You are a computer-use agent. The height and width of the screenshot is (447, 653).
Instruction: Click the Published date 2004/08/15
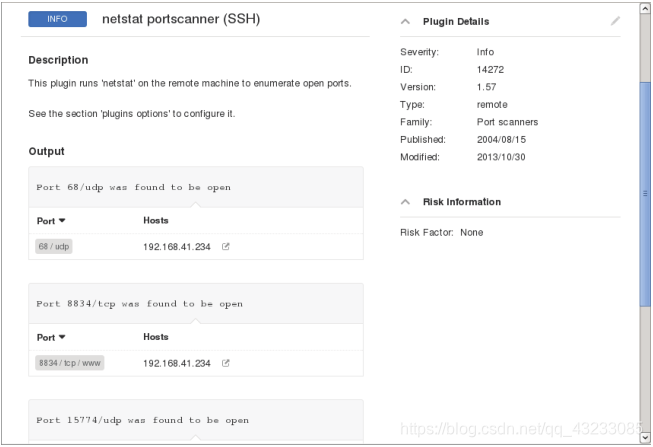pyautogui.click(x=501, y=140)
